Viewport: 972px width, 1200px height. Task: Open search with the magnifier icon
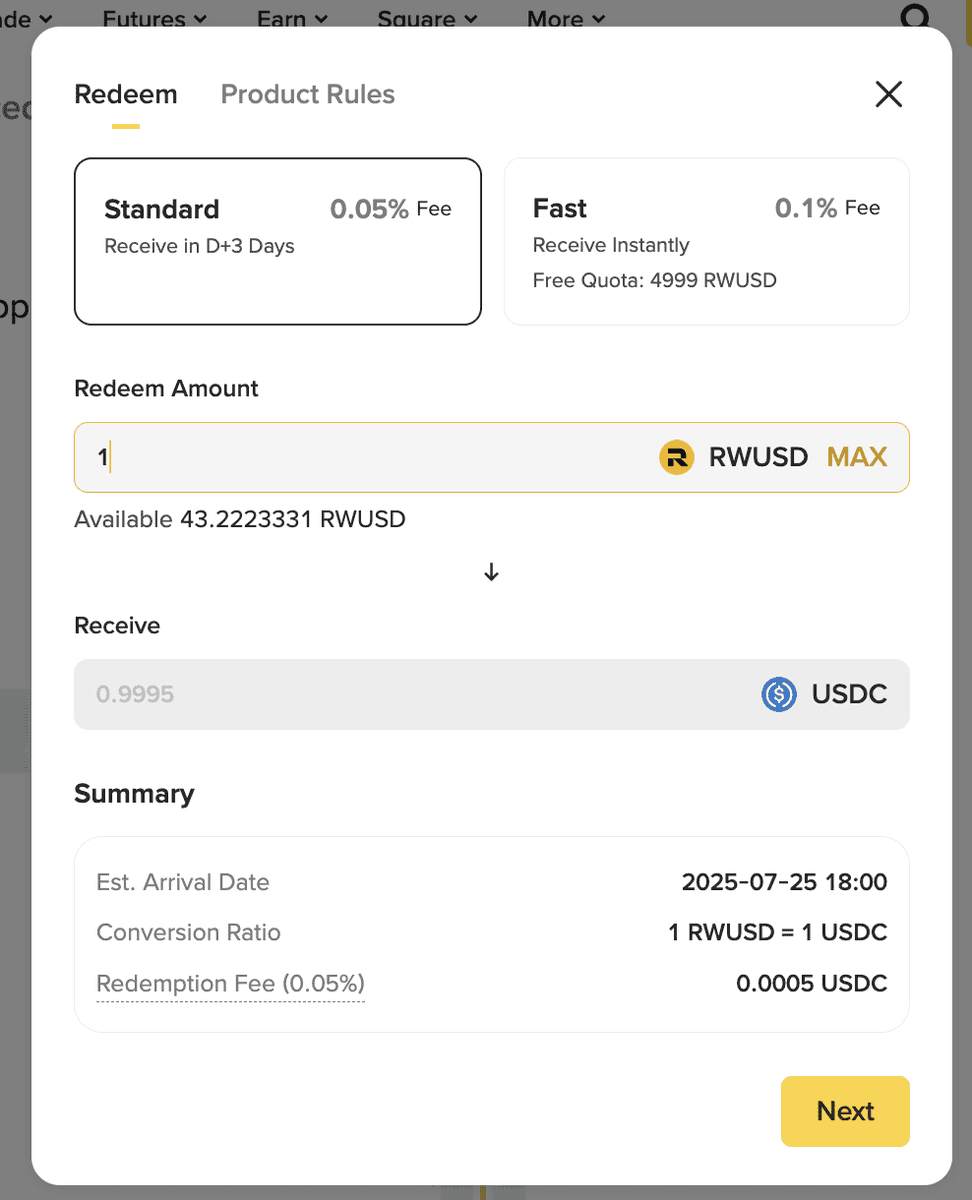click(x=914, y=18)
